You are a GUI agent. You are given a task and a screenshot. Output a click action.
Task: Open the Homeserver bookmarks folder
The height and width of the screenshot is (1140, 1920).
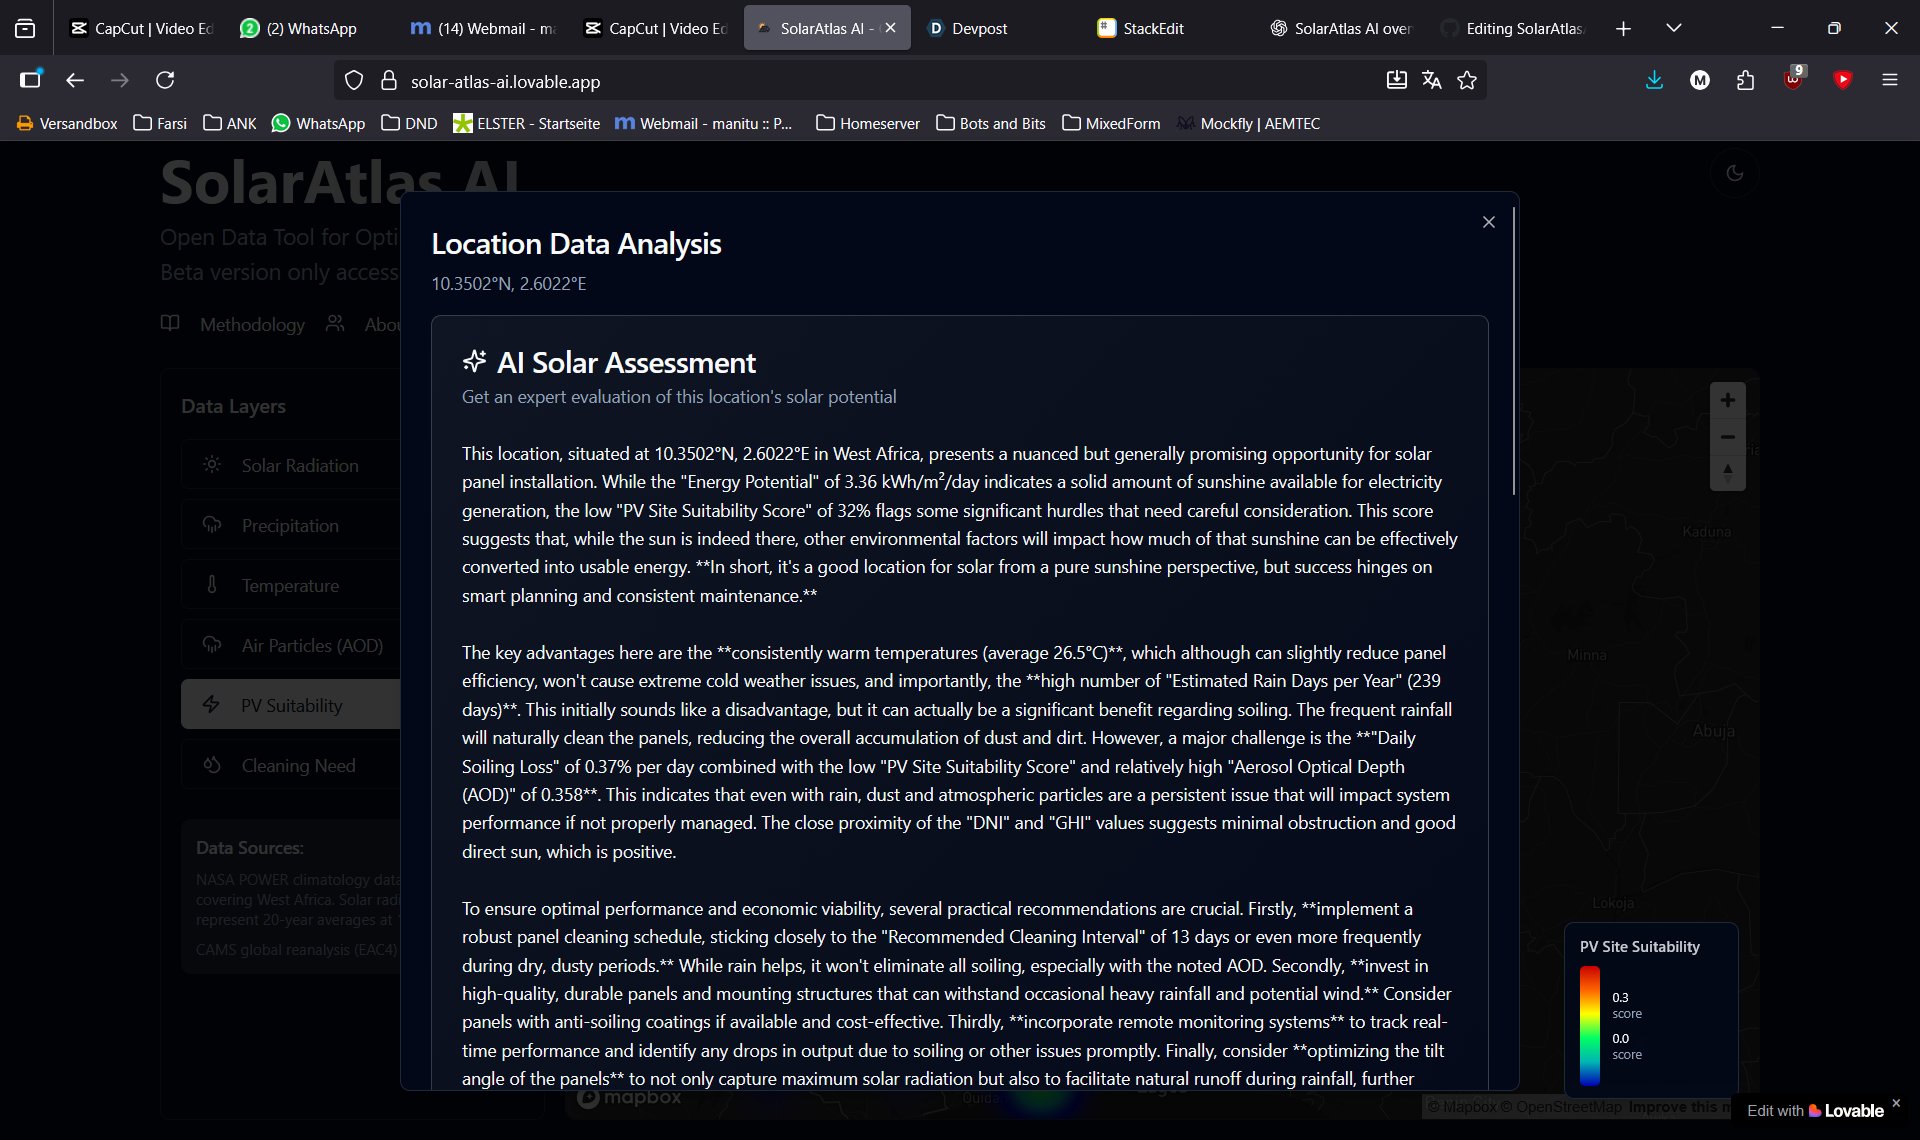(867, 123)
